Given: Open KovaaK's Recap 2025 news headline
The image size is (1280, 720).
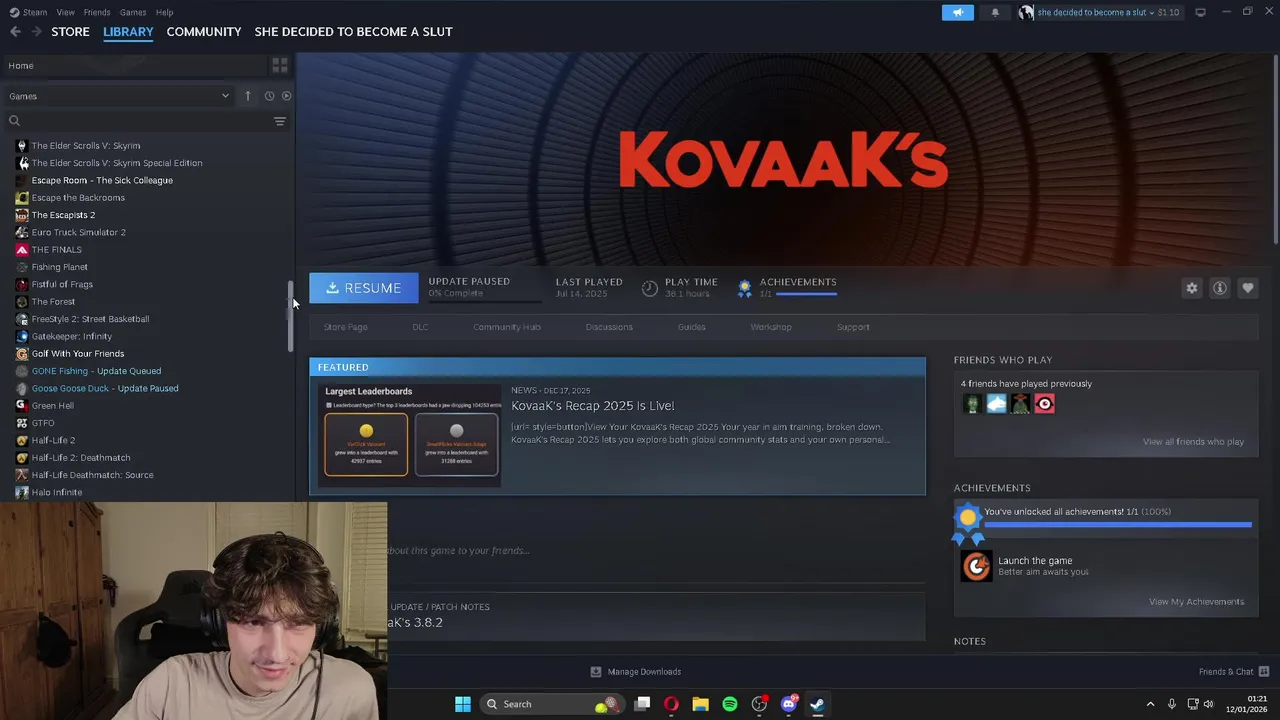Looking at the screenshot, I should [592, 406].
